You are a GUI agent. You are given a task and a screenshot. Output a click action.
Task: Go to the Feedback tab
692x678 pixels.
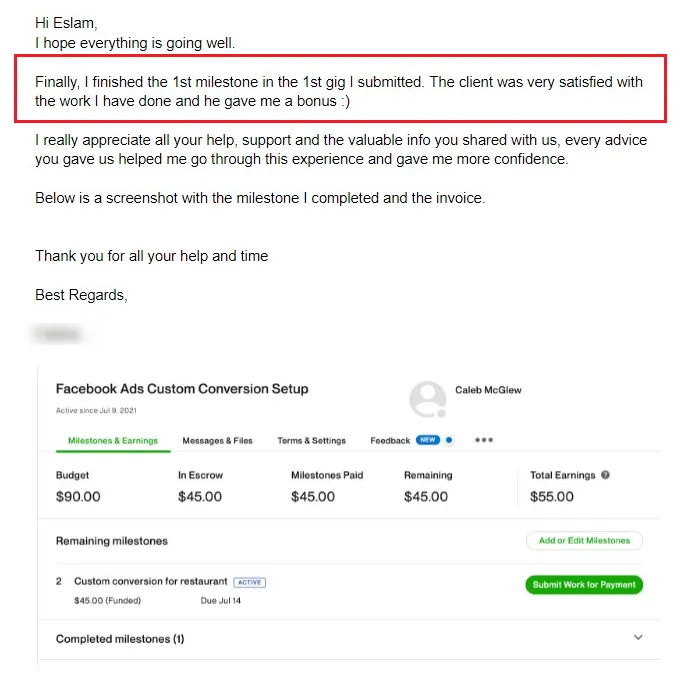tap(390, 441)
